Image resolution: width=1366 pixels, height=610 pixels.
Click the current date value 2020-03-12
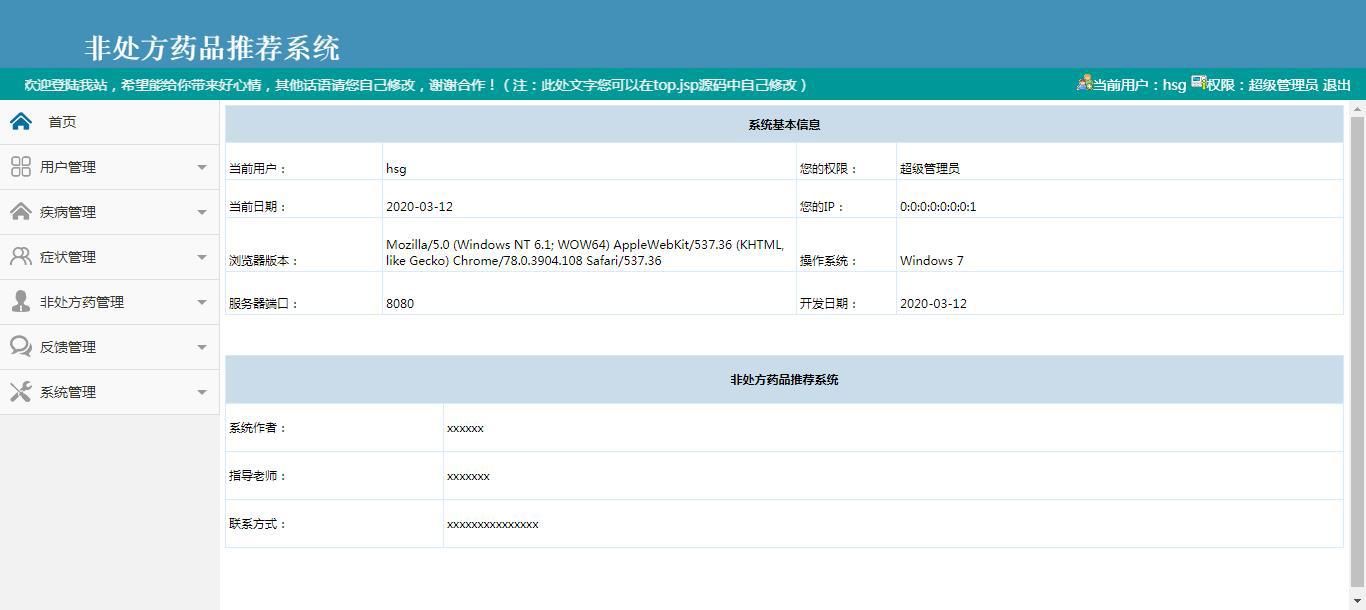tap(419, 207)
